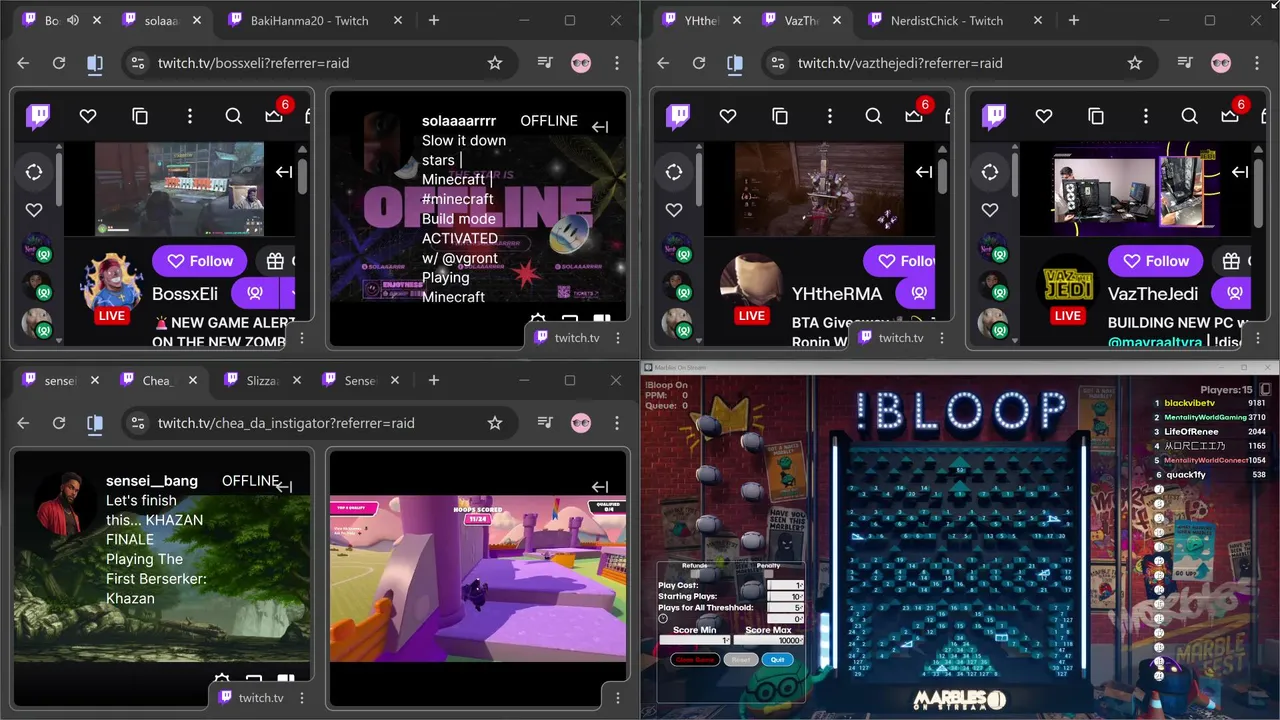Collapse chat arrow beside BossxEli video
The height and width of the screenshot is (720, 1280).
[284, 172]
